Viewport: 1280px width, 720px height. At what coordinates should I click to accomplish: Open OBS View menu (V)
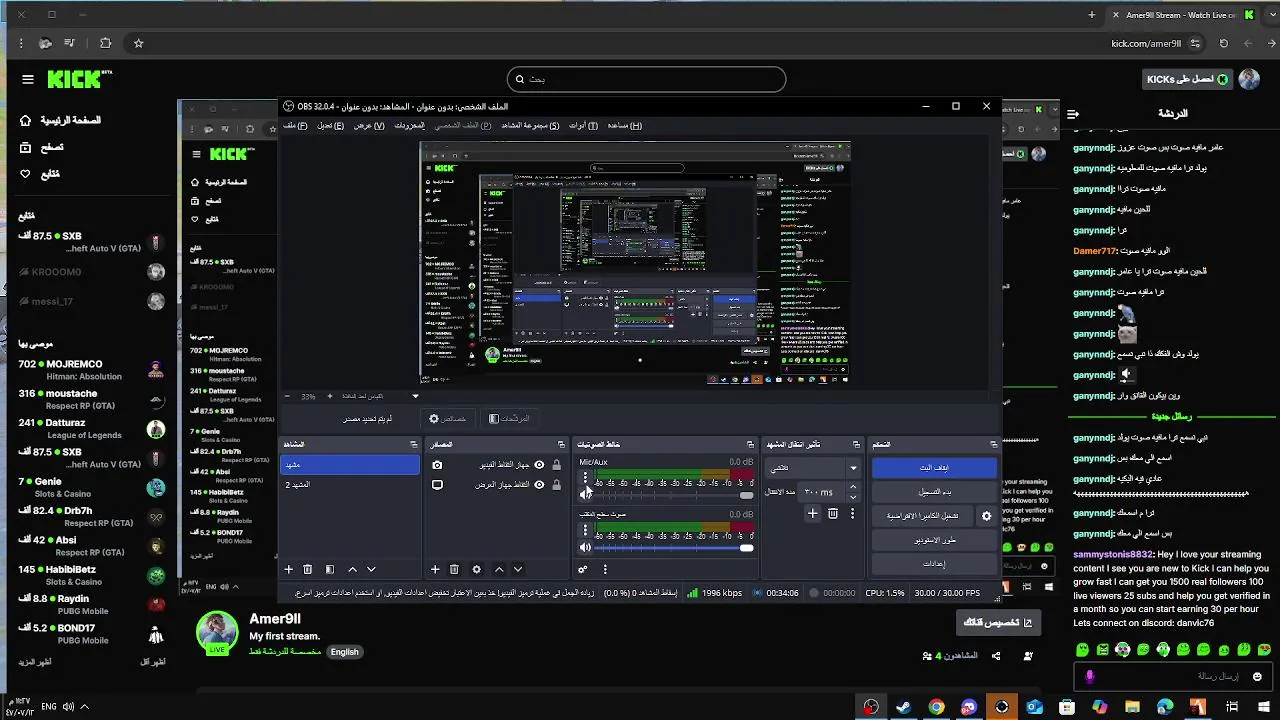369,126
